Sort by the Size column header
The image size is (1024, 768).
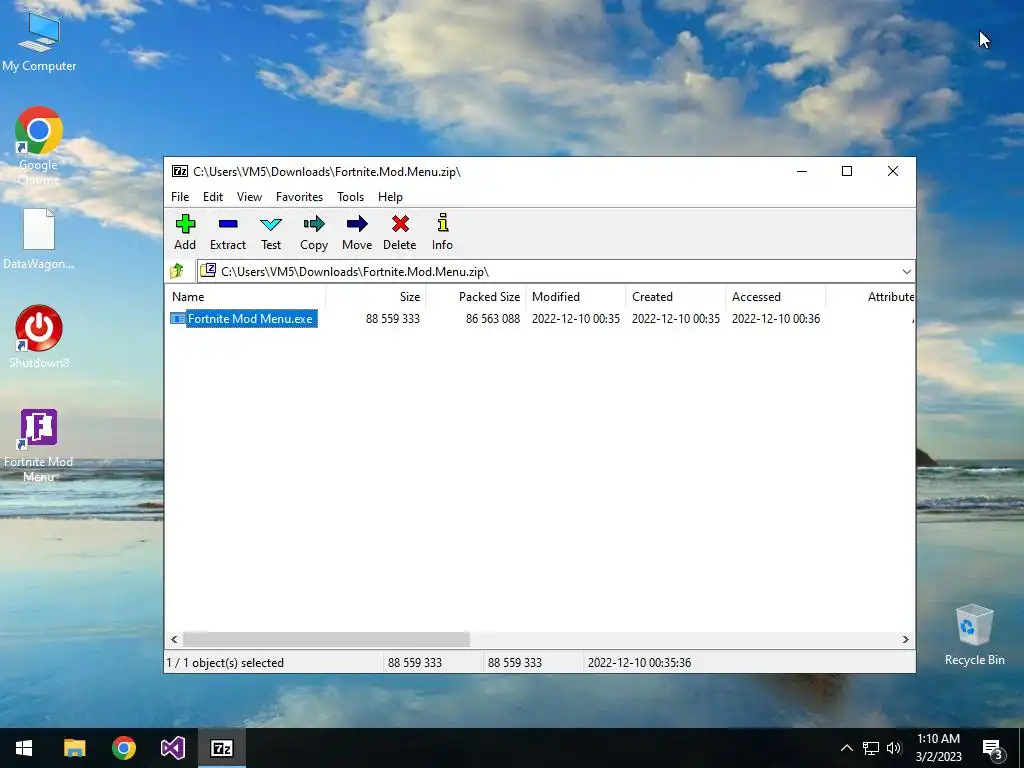coord(376,296)
